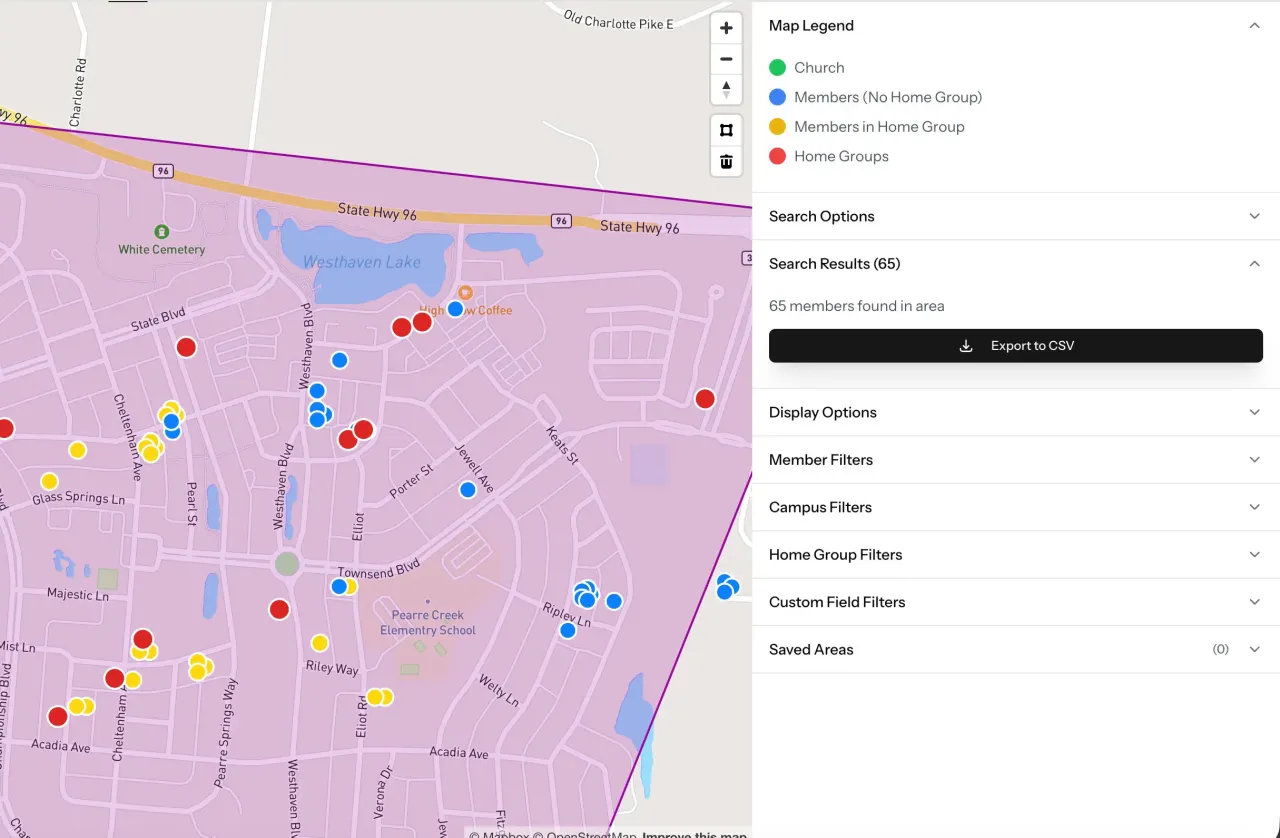
Task: Click green Church legend swatch
Action: 777,68
